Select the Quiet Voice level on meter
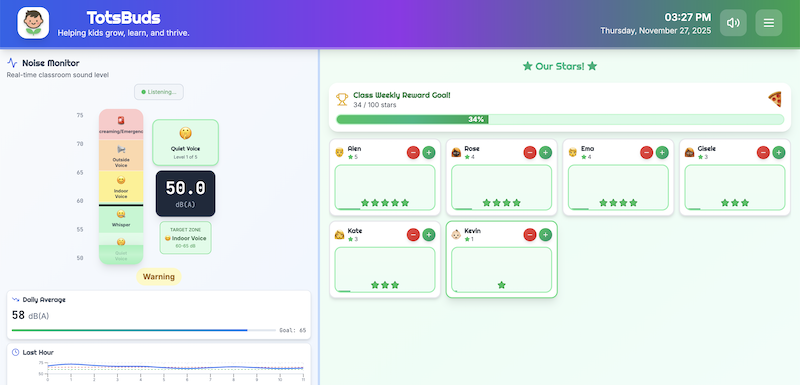800x385 pixels. click(x=121, y=249)
